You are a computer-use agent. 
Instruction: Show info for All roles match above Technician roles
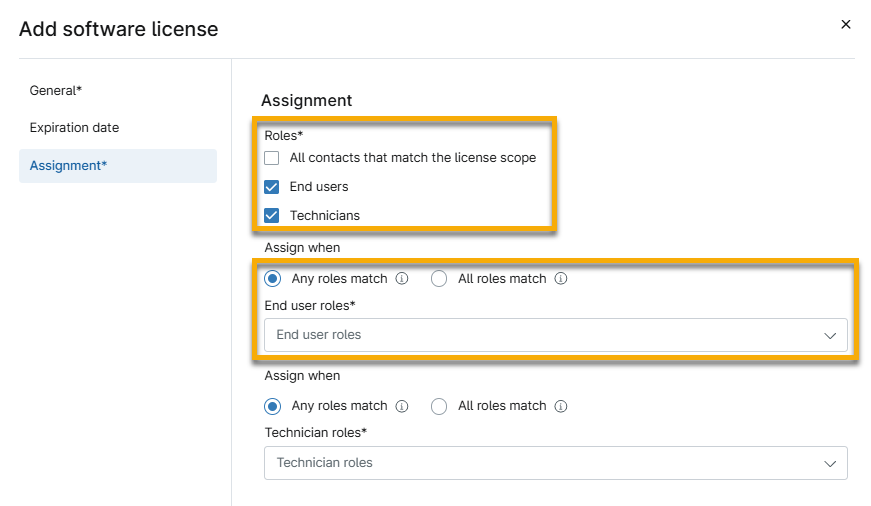[x=561, y=407]
